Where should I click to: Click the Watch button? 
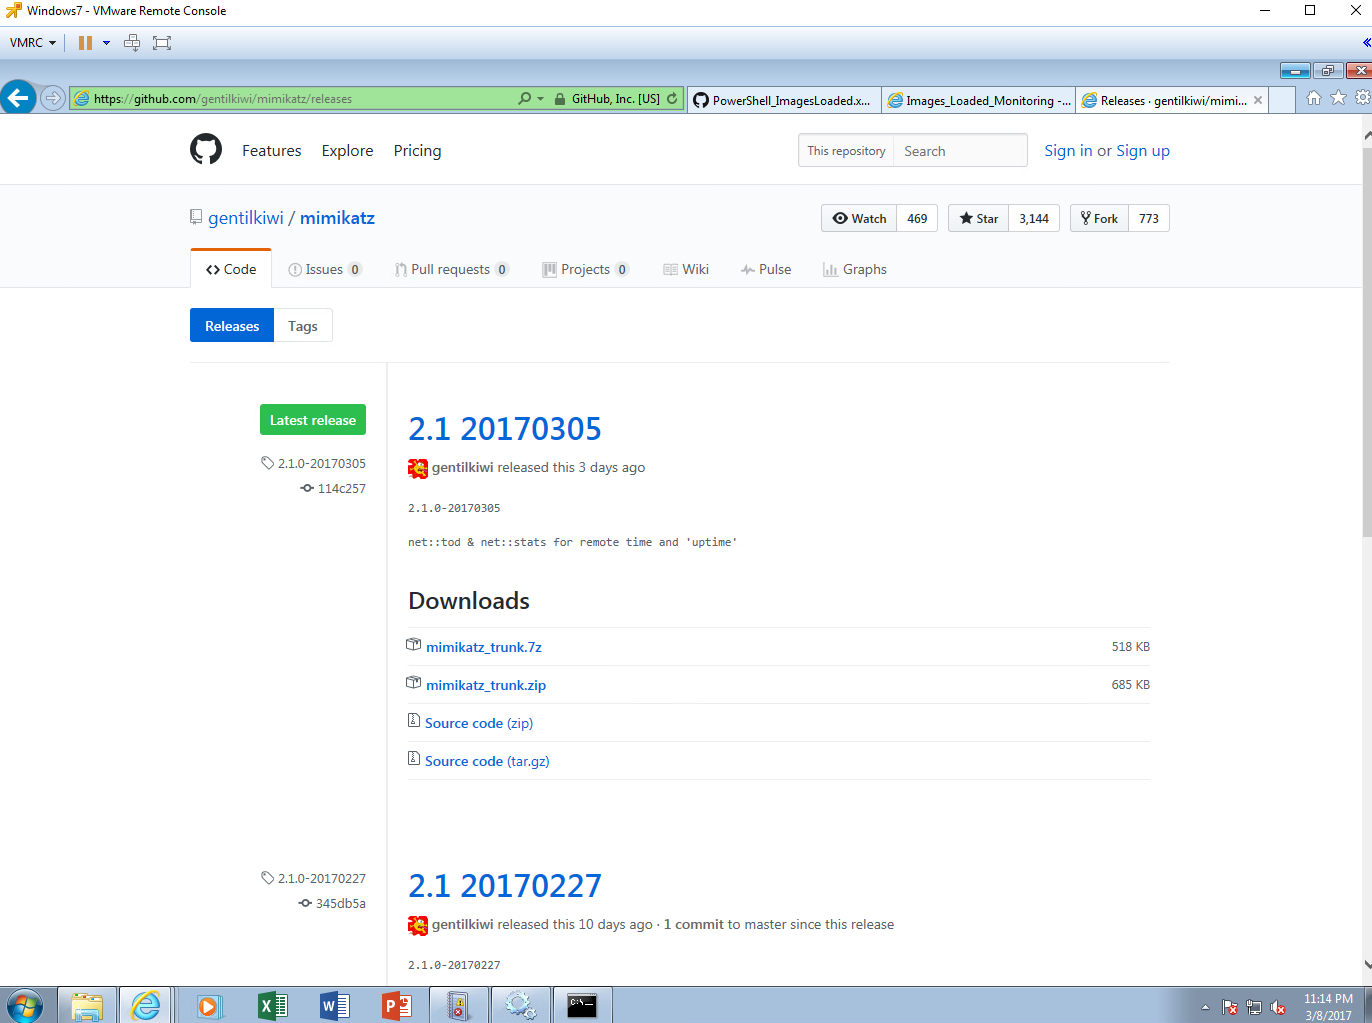(x=859, y=218)
